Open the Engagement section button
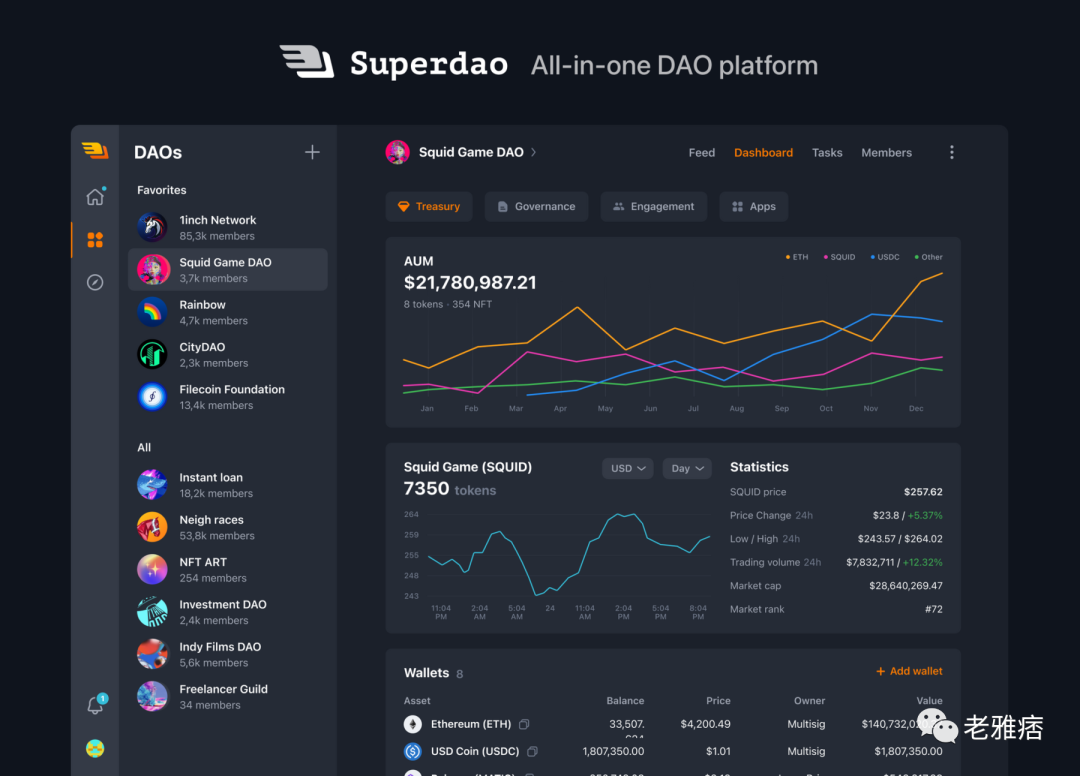The height and width of the screenshot is (776, 1080). pos(653,207)
